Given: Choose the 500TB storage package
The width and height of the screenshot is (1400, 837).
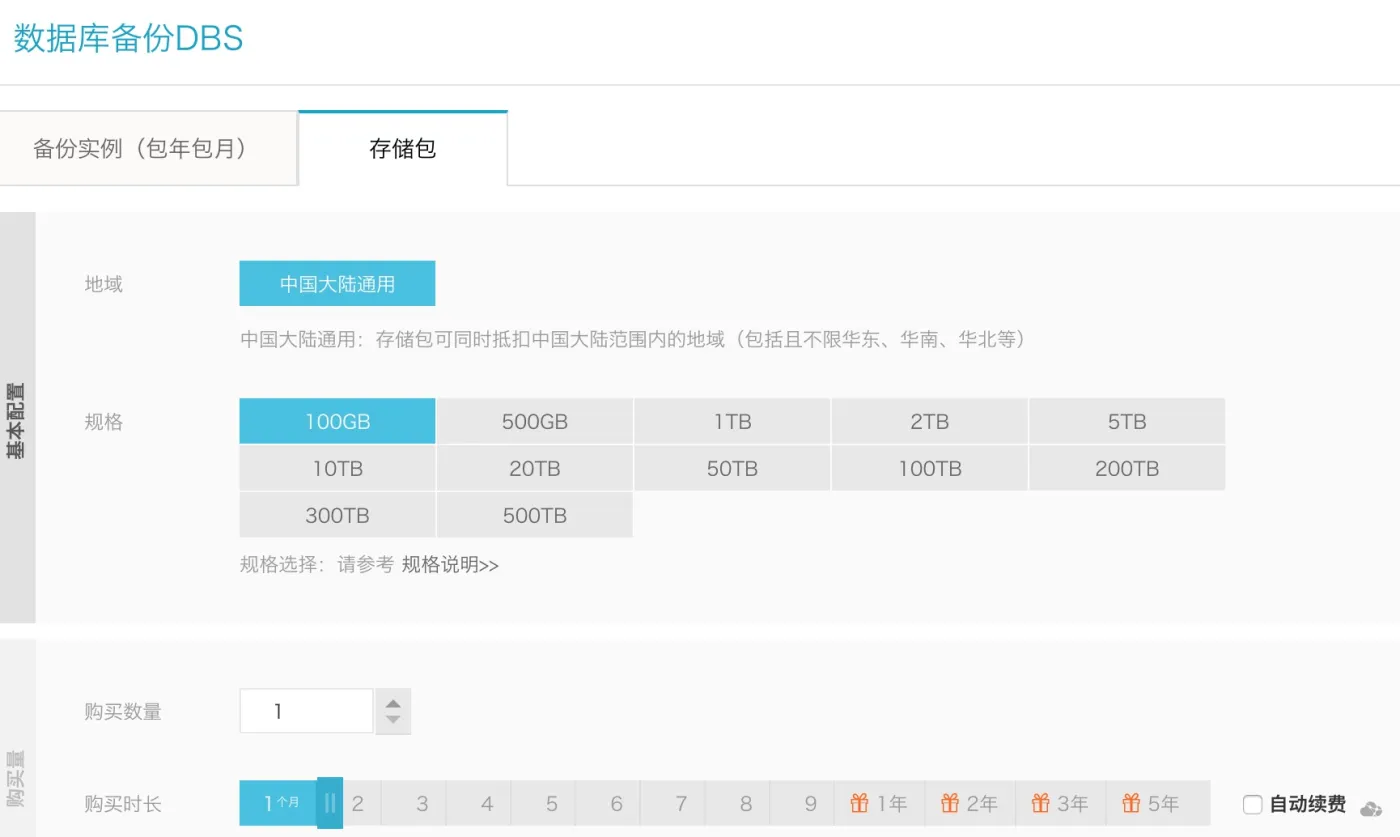Looking at the screenshot, I should tap(535, 515).
